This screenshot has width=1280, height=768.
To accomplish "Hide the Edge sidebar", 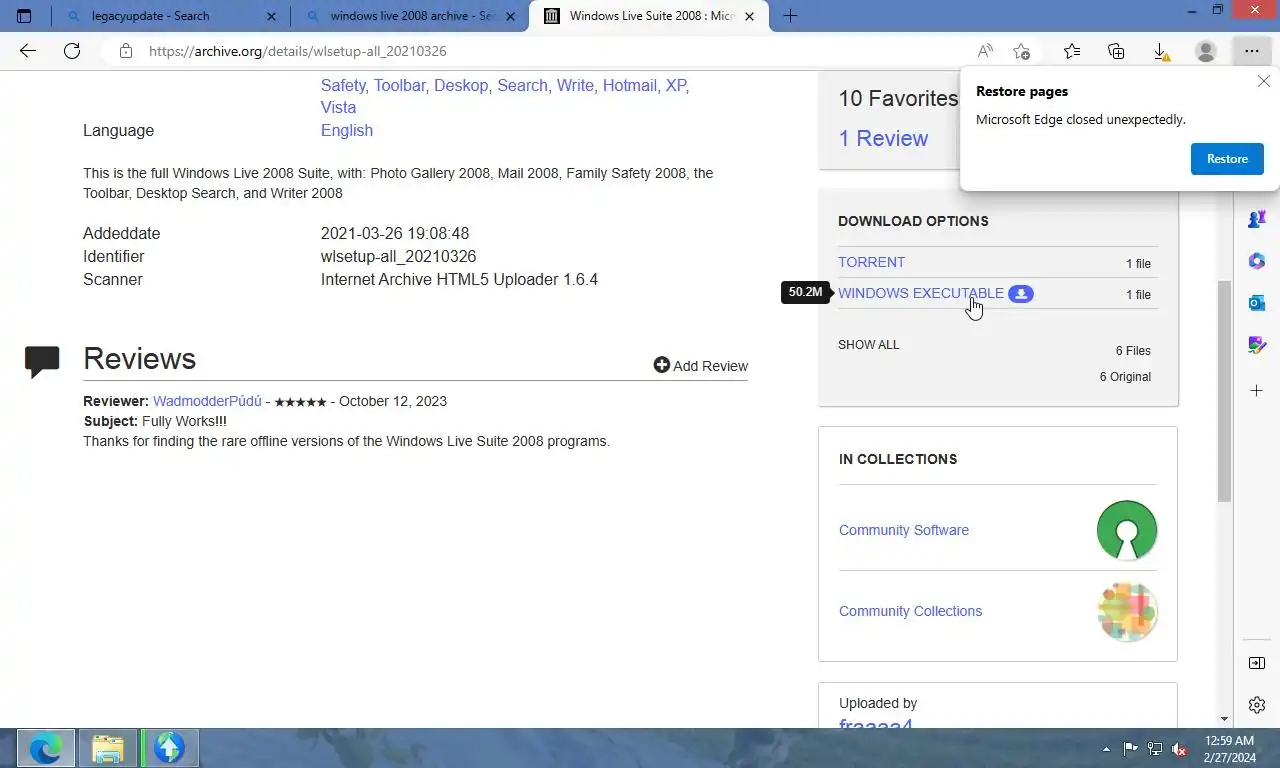I will point(1257,663).
